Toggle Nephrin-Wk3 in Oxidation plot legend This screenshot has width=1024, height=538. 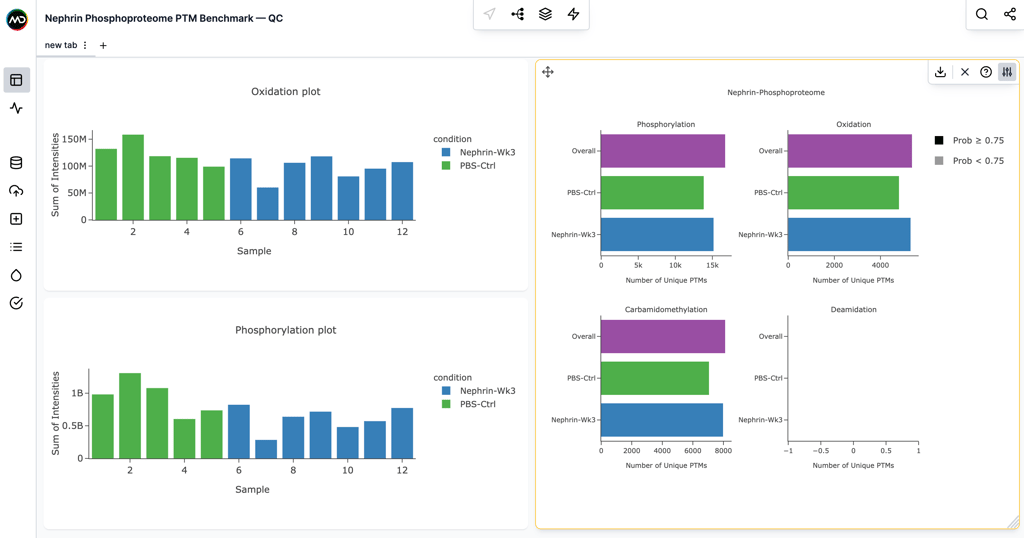pos(479,152)
